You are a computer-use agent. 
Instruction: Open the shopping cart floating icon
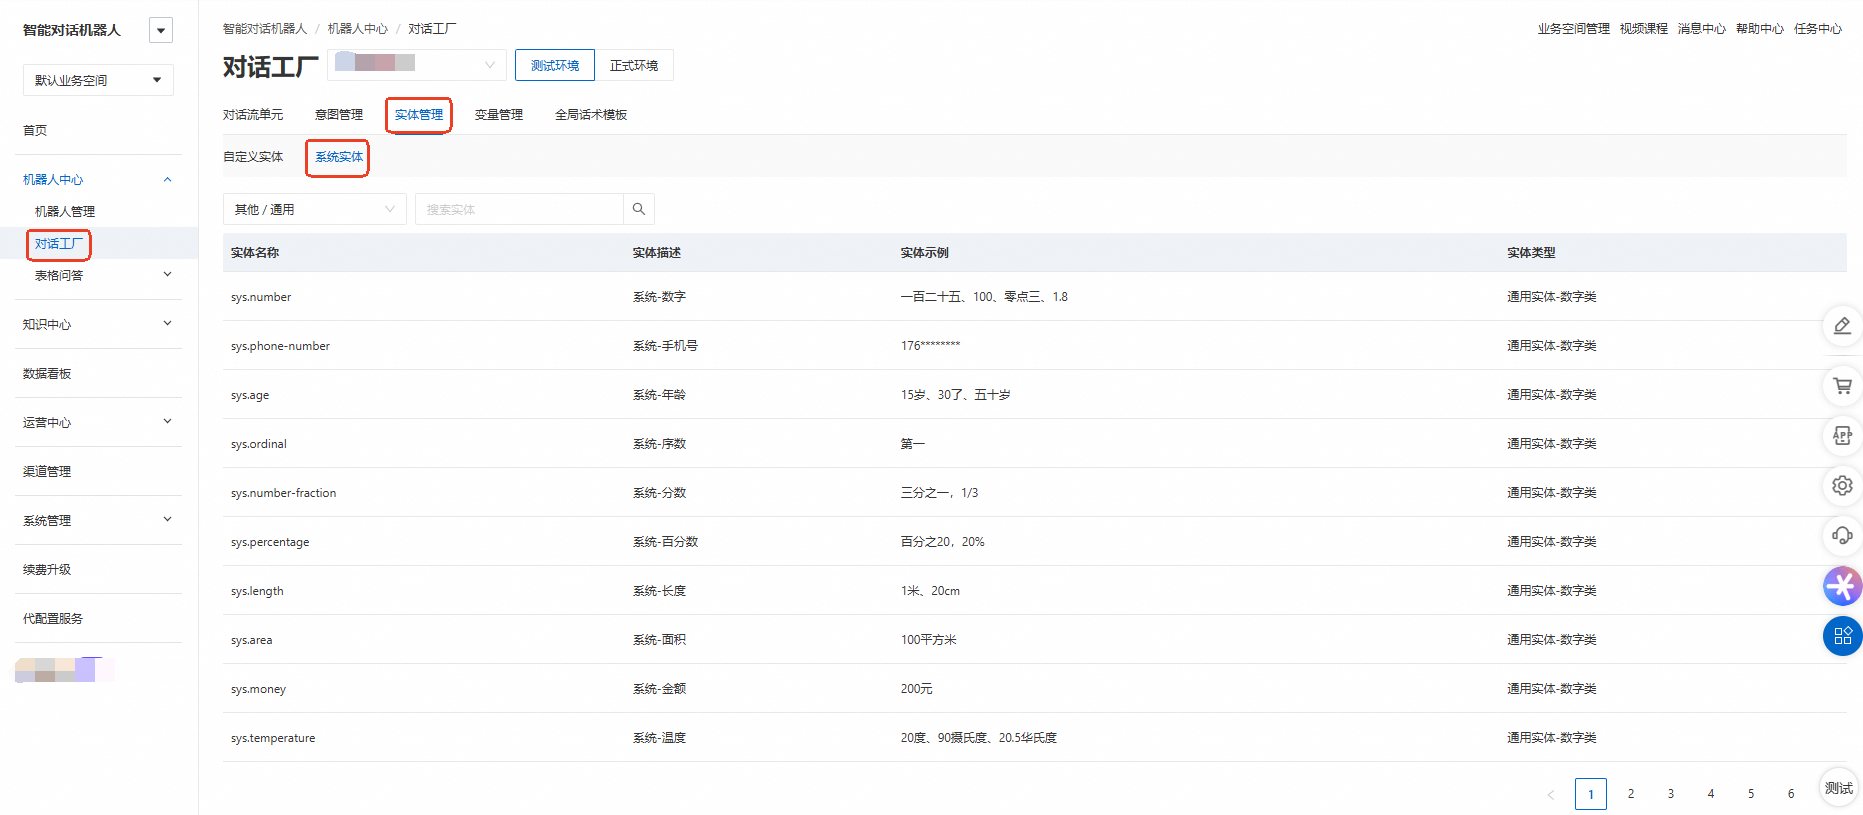click(x=1842, y=385)
